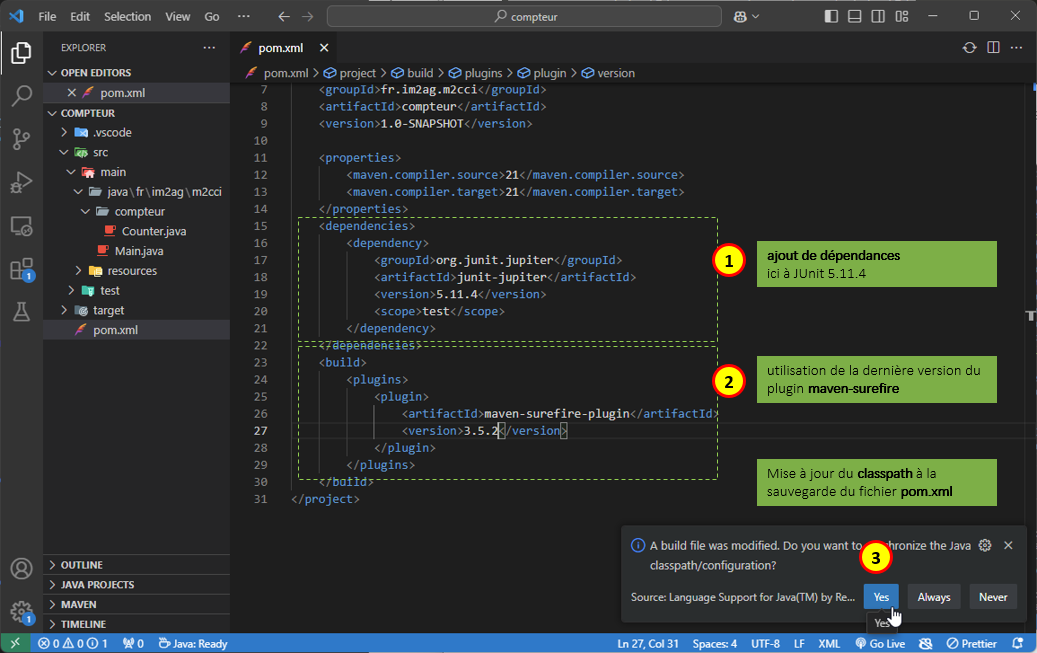
Task: Open the Source Control view
Action: [x=21, y=140]
